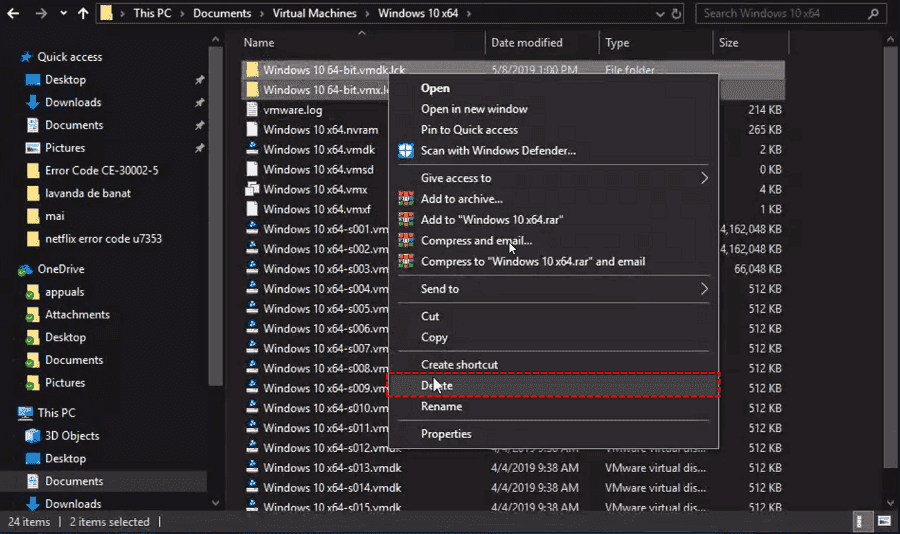This screenshot has height=534, width=900.
Task: Expand Give access to submenu arrow
Action: click(704, 178)
